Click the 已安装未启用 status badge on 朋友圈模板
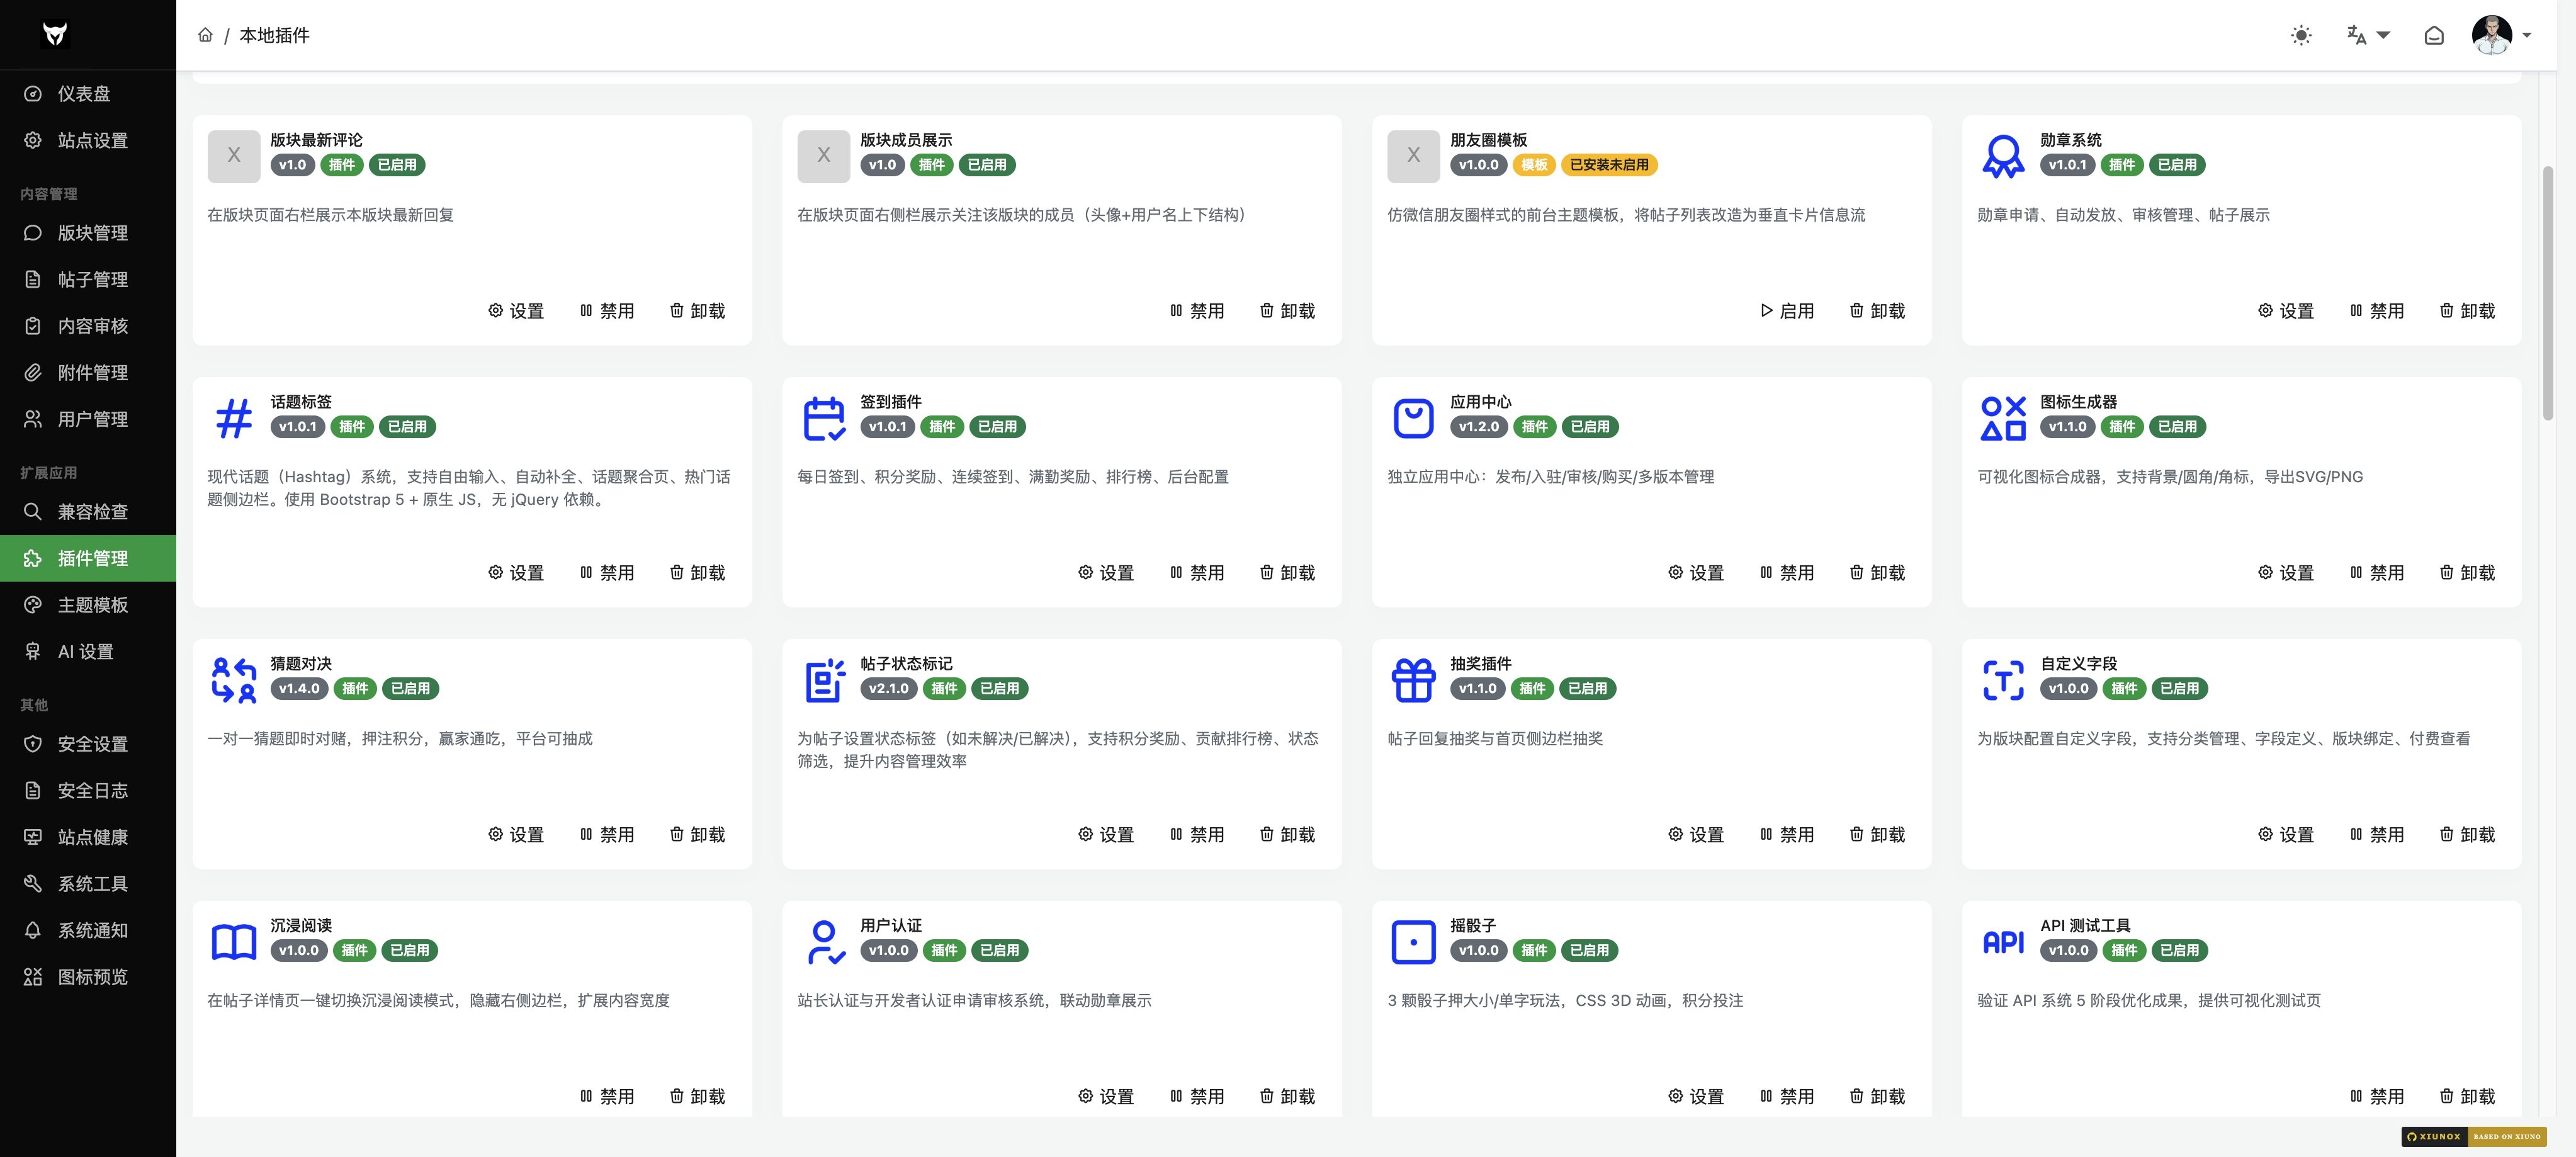Screen dimensions: 2576x1157 [x=1609, y=165]
